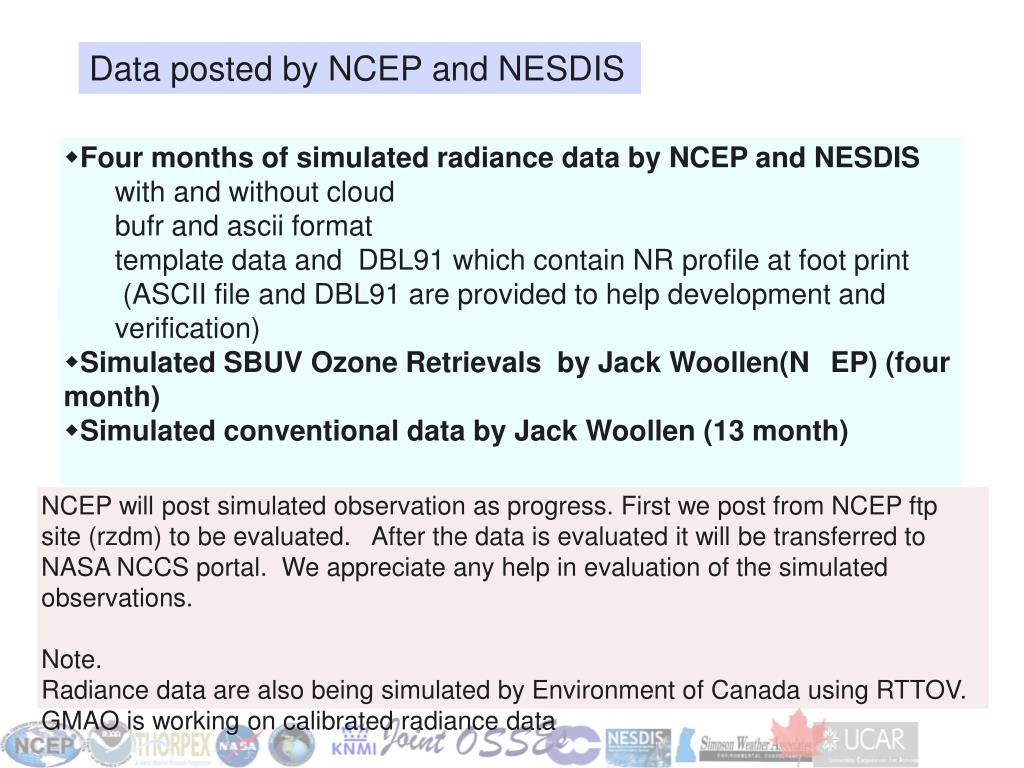Click the globe emblem next to NASA
1024x768 pixels.
(291, 746)
